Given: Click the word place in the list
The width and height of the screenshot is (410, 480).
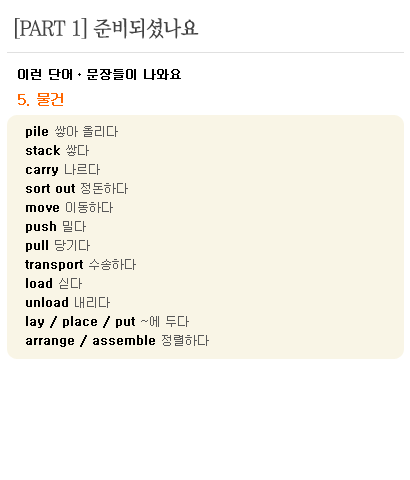Looking at the screenshot, I should pos(80,322).
